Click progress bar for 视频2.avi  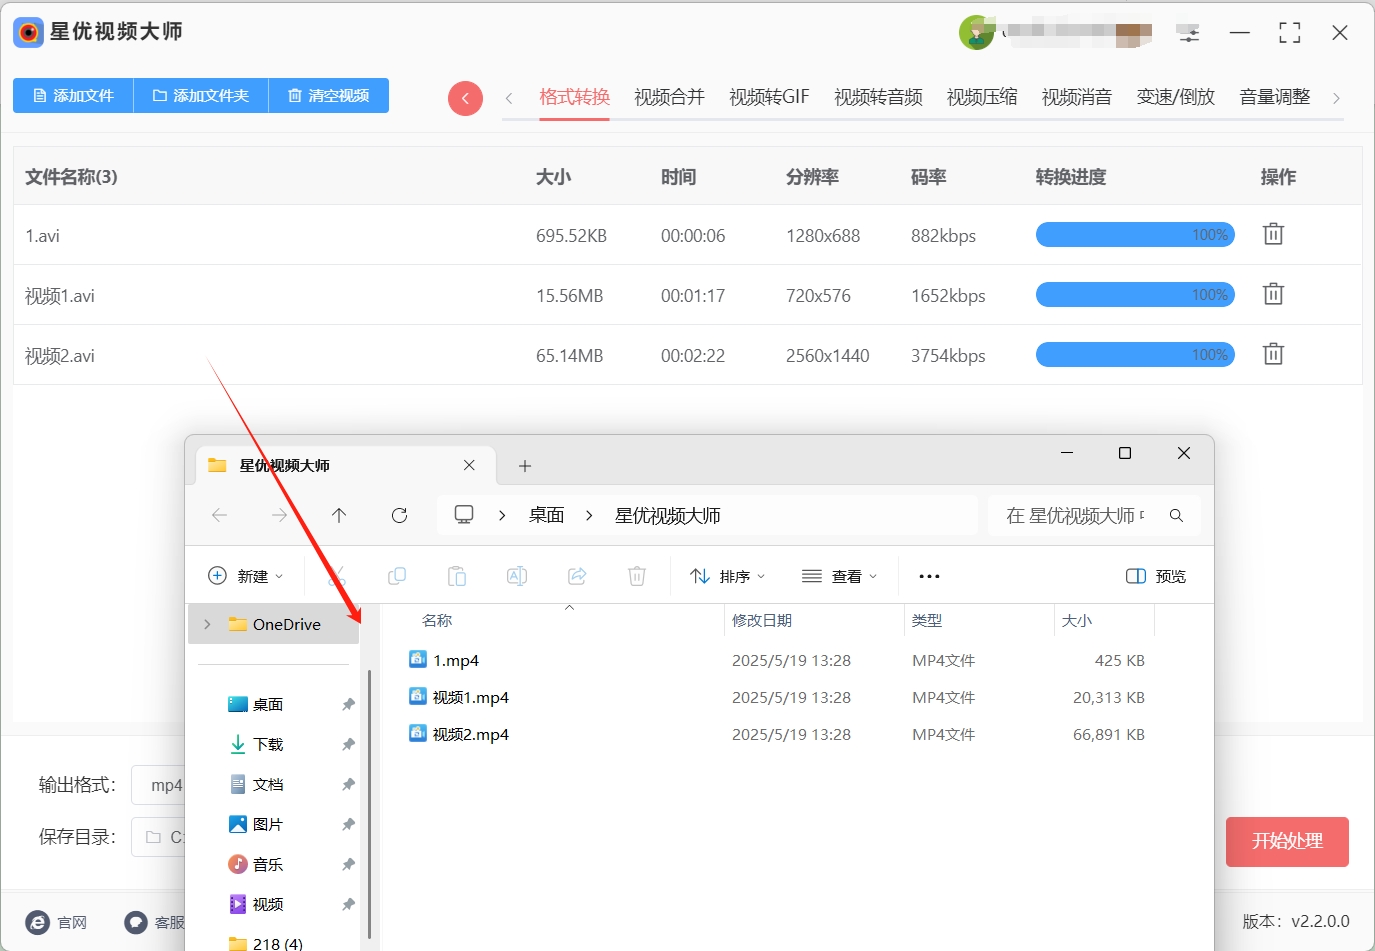[x=1135, y=355]
